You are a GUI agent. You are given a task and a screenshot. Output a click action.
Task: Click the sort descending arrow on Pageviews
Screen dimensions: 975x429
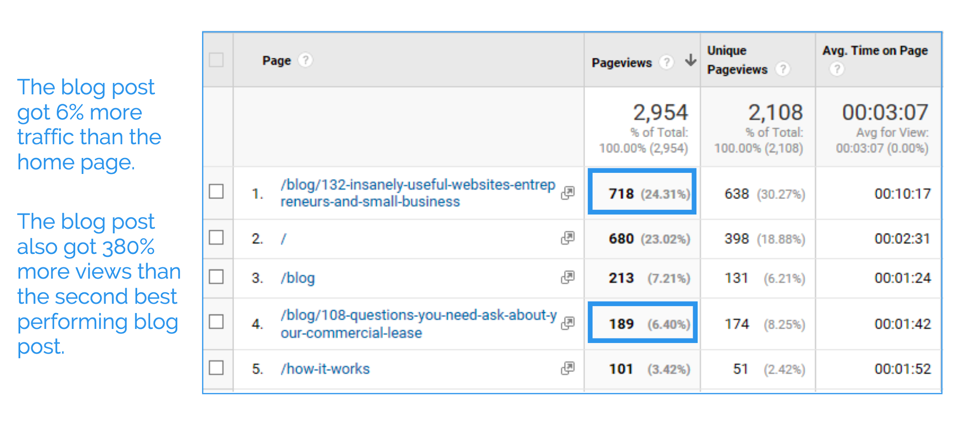click(x=690, y=61)
